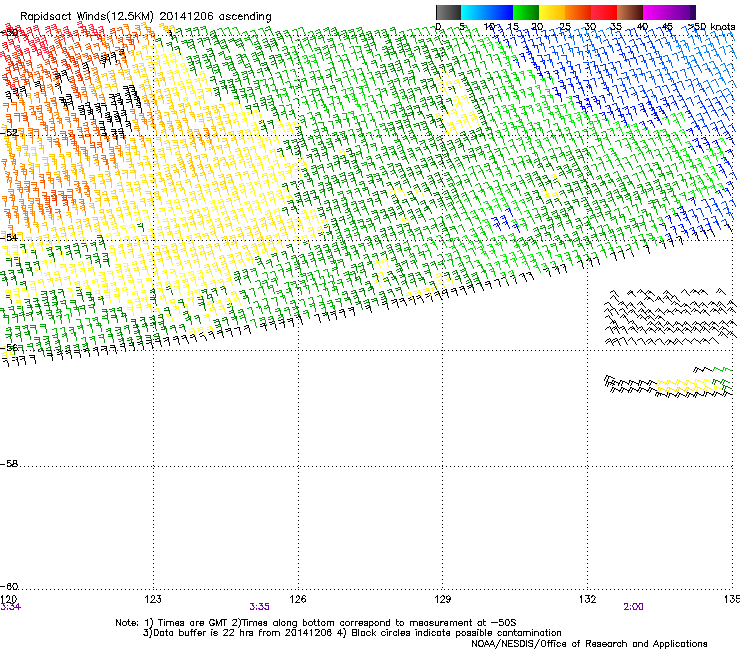Image resolution: width=740 pixels, height=650 pixels.
Task: Click the -58 latitude axis label
Action: click(x=9, y=464)
